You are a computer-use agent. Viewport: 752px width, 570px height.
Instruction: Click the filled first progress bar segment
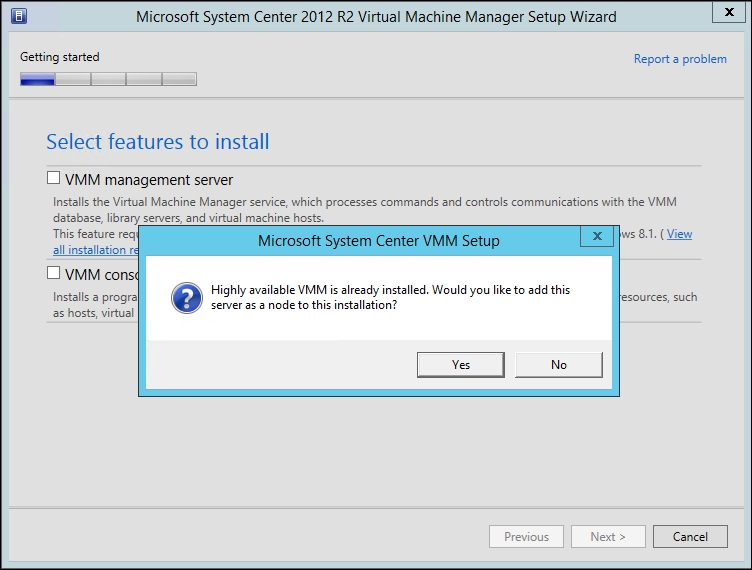37,79
